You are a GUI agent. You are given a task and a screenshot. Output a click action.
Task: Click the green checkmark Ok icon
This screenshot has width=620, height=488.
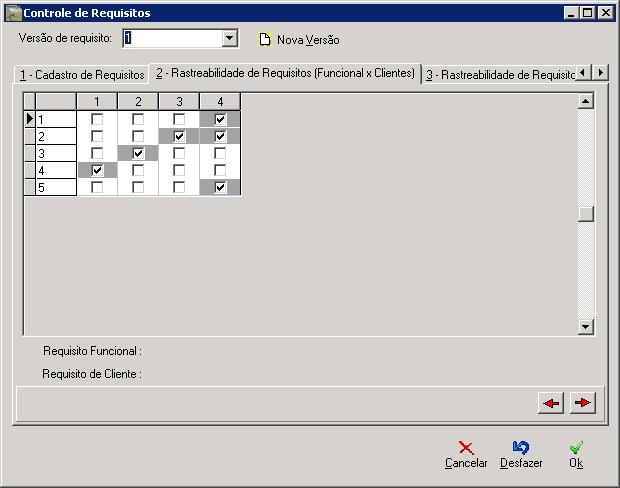[576, 447]
